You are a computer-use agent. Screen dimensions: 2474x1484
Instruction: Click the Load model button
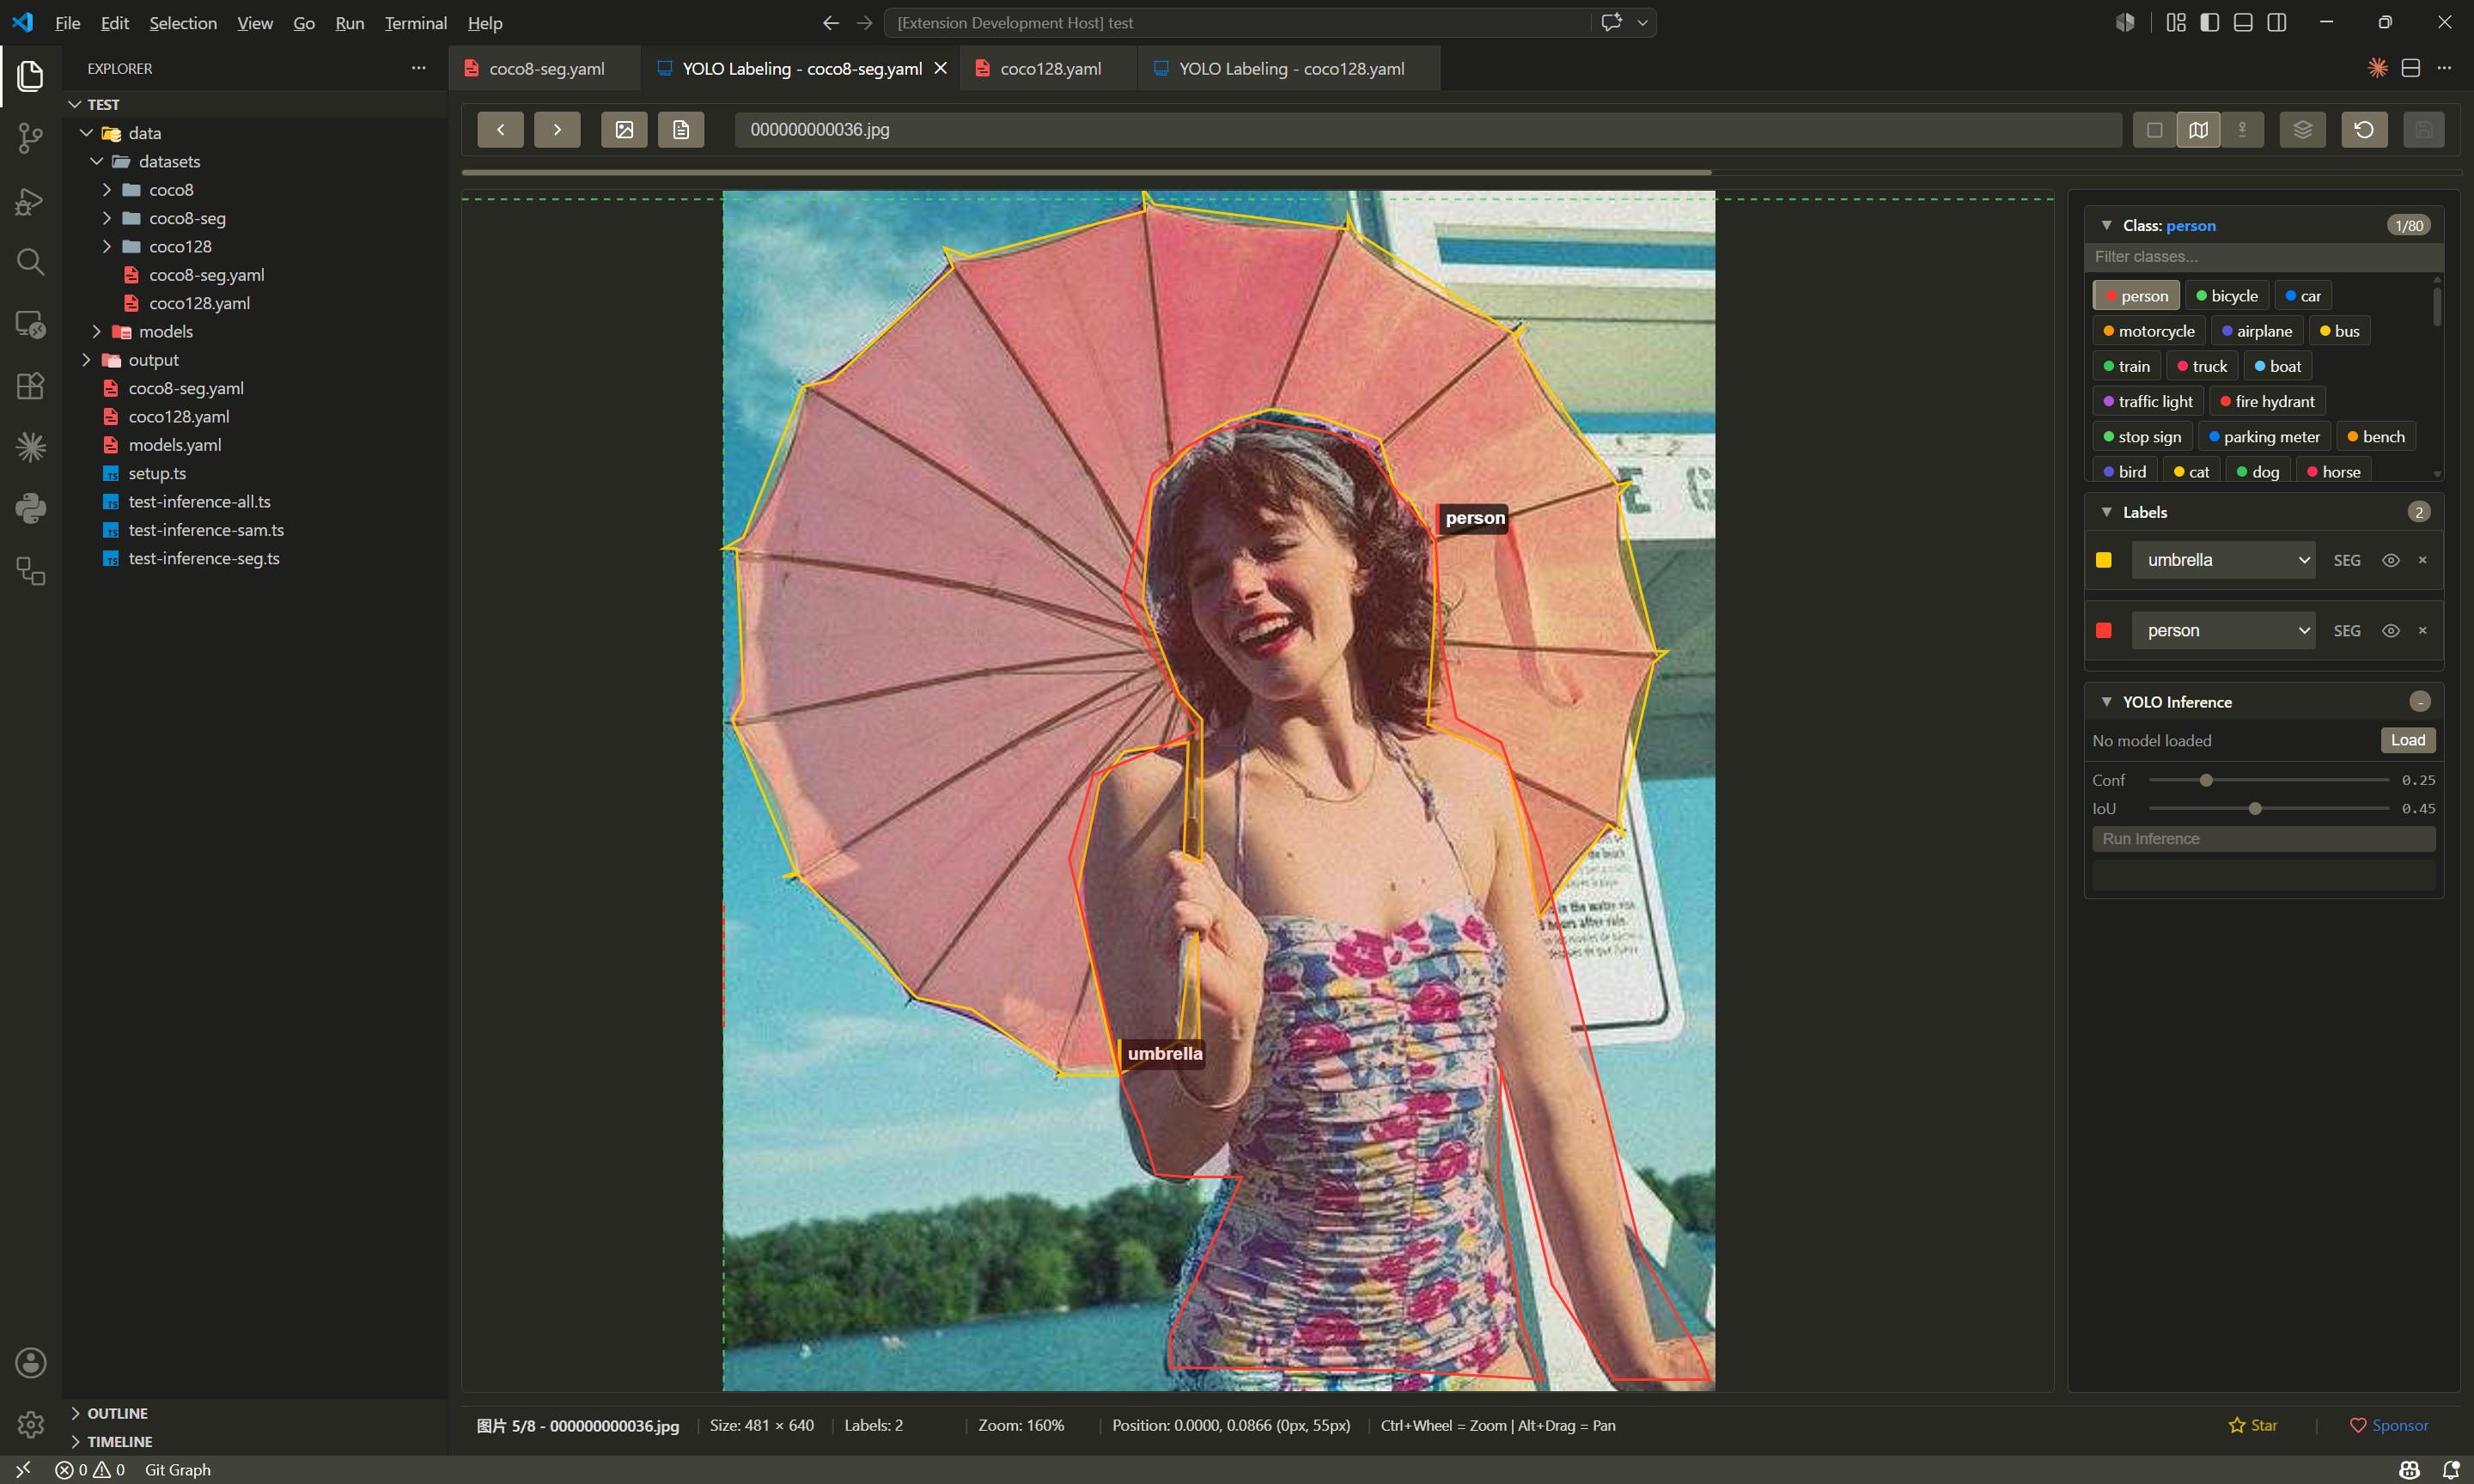(x=2407, y=740)
